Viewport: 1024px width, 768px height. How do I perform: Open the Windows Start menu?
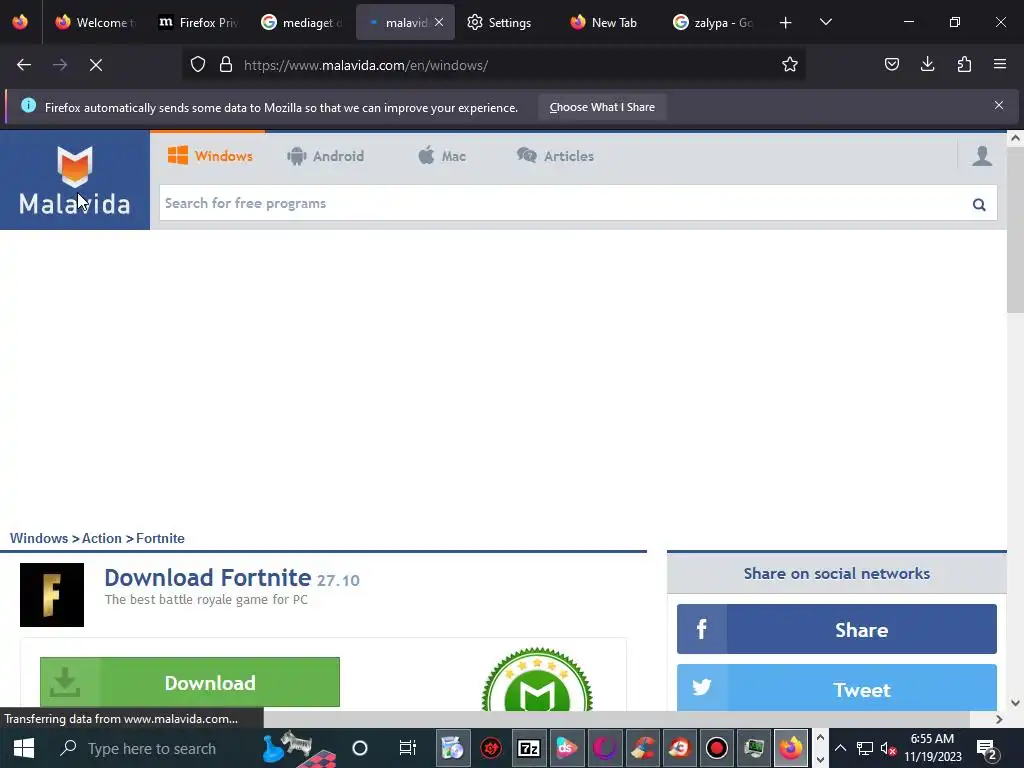pos(24,748)
